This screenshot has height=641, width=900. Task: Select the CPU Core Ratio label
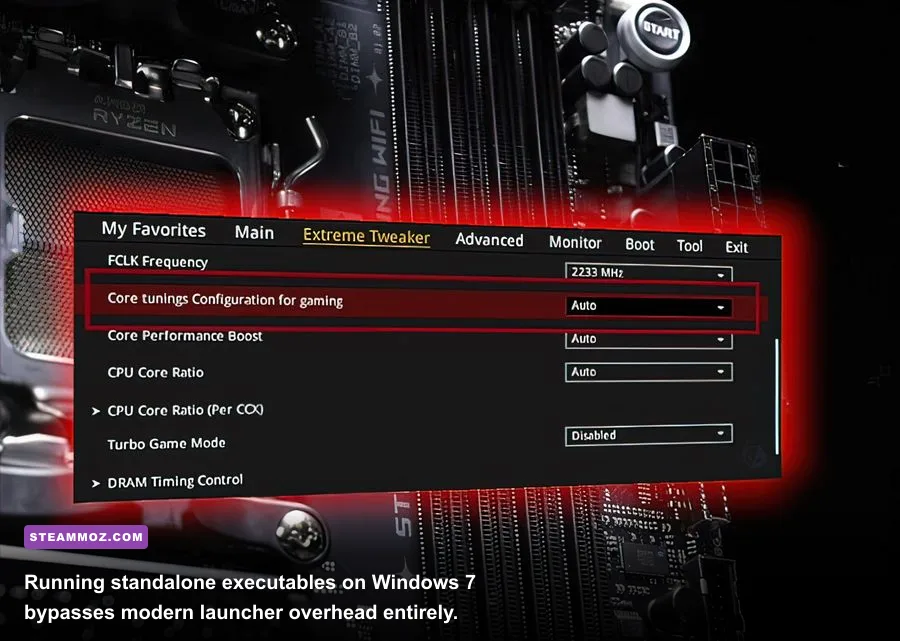(156, 372)
